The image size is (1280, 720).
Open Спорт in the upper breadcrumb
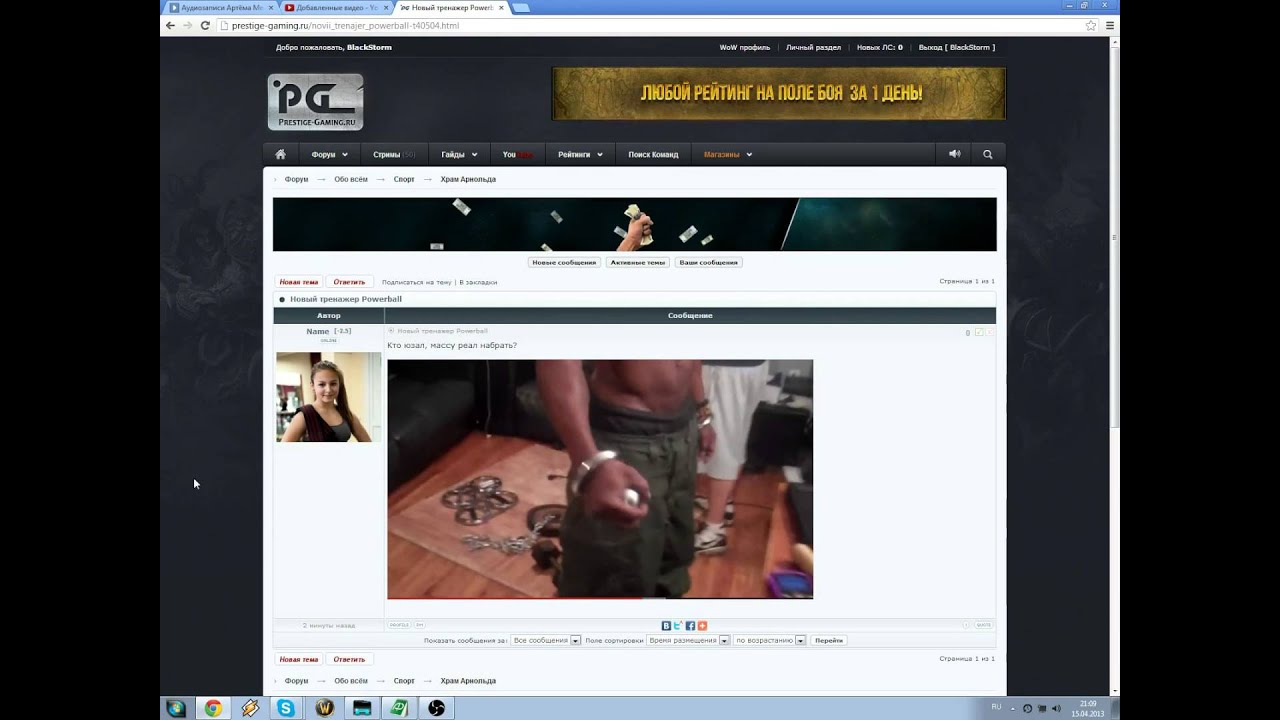[x=404, y=179]
